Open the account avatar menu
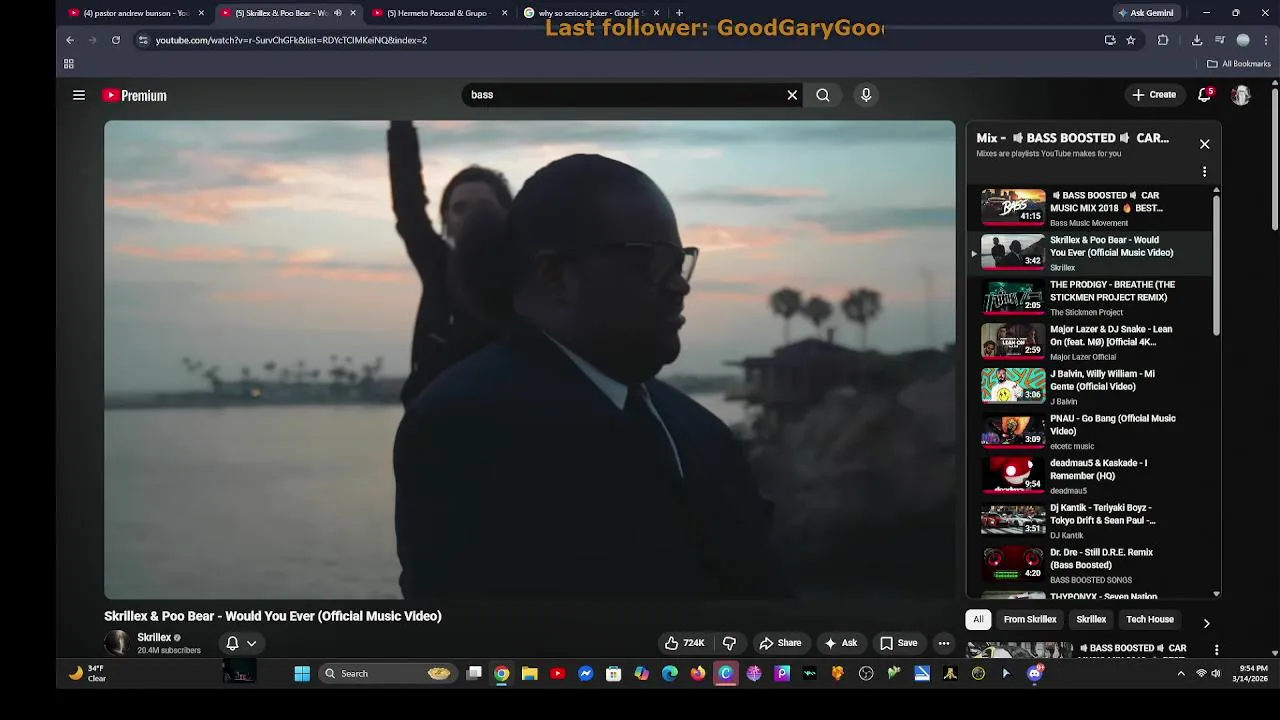 tap(1241, 95)
